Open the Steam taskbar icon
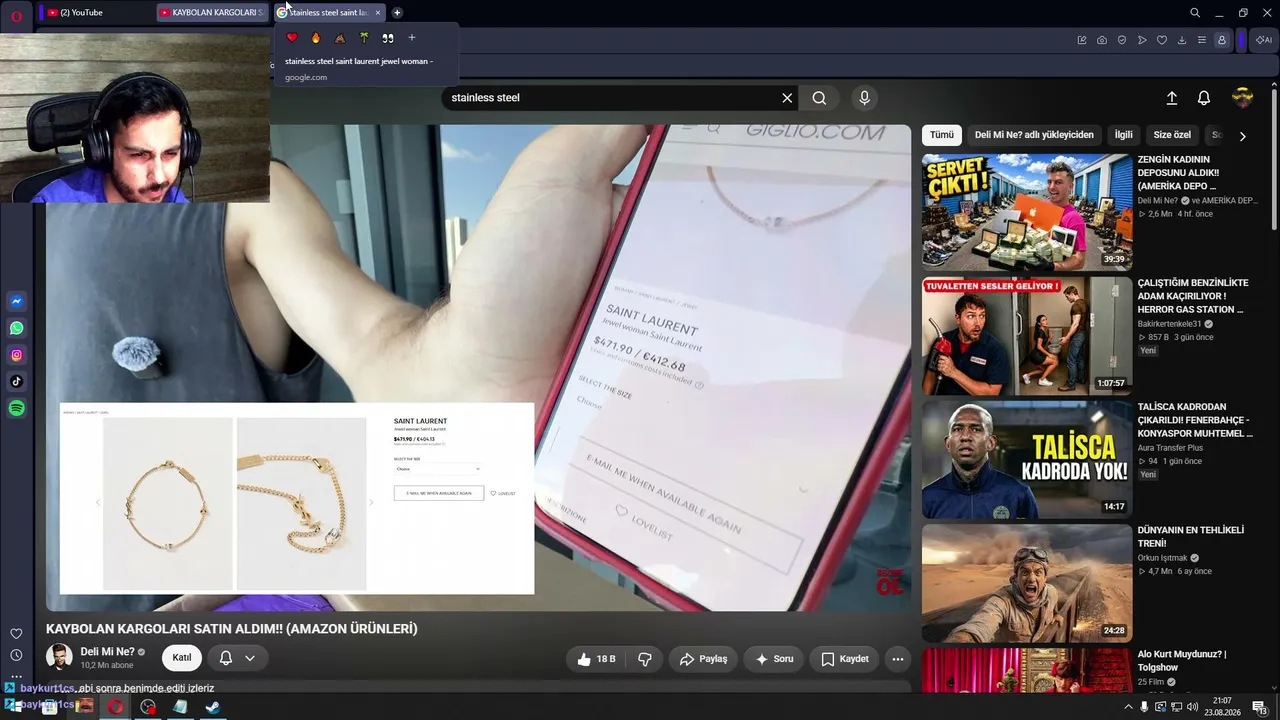 213,707
